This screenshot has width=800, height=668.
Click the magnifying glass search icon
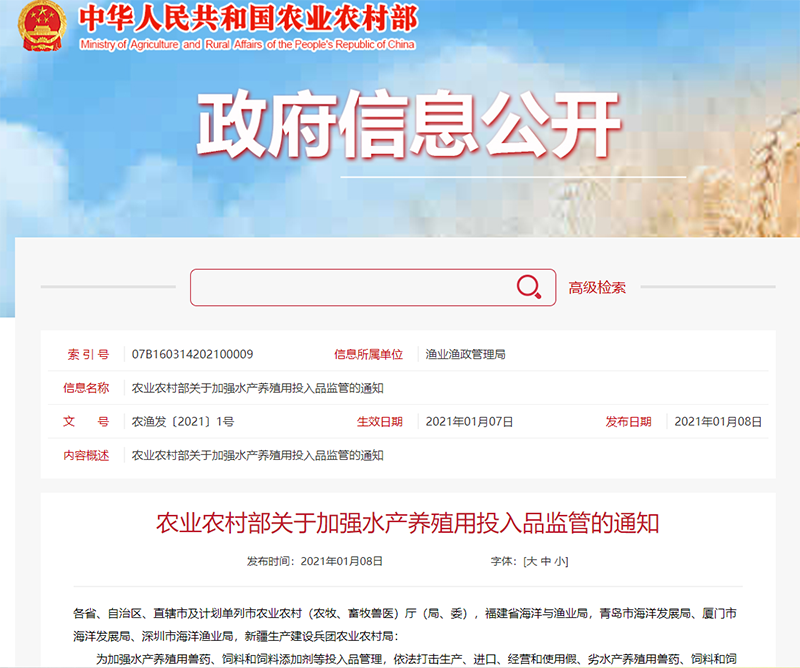tap(529, 287)
